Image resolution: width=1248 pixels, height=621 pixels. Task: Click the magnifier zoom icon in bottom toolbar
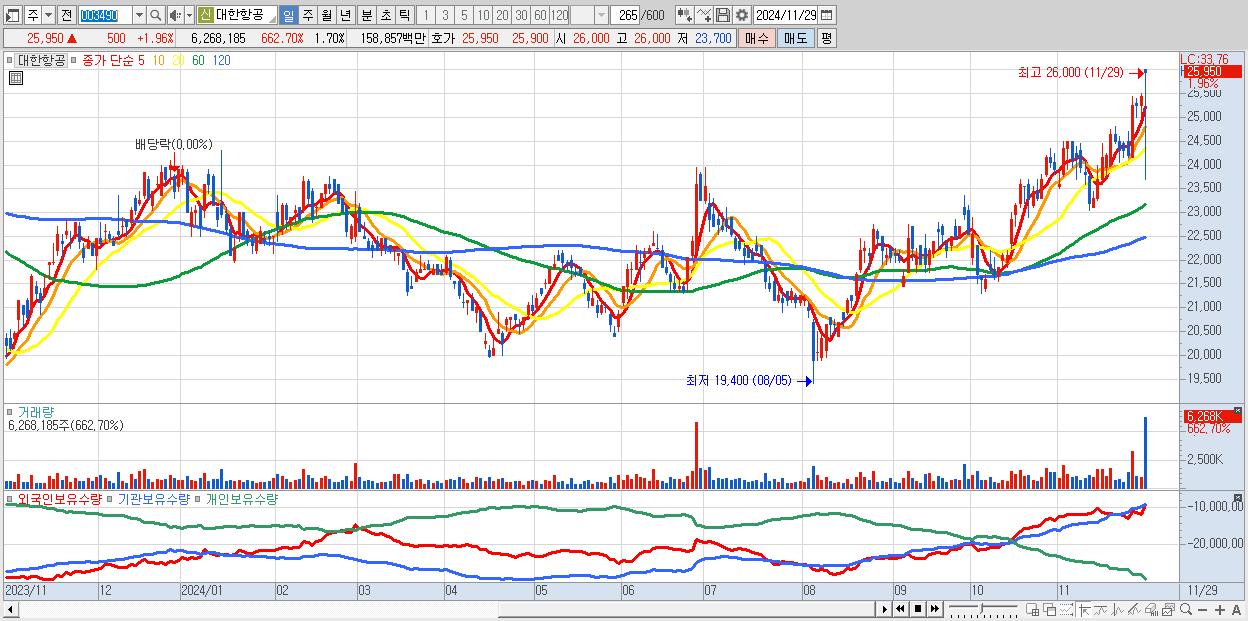pyautogui.click(x=1186, y=609)
